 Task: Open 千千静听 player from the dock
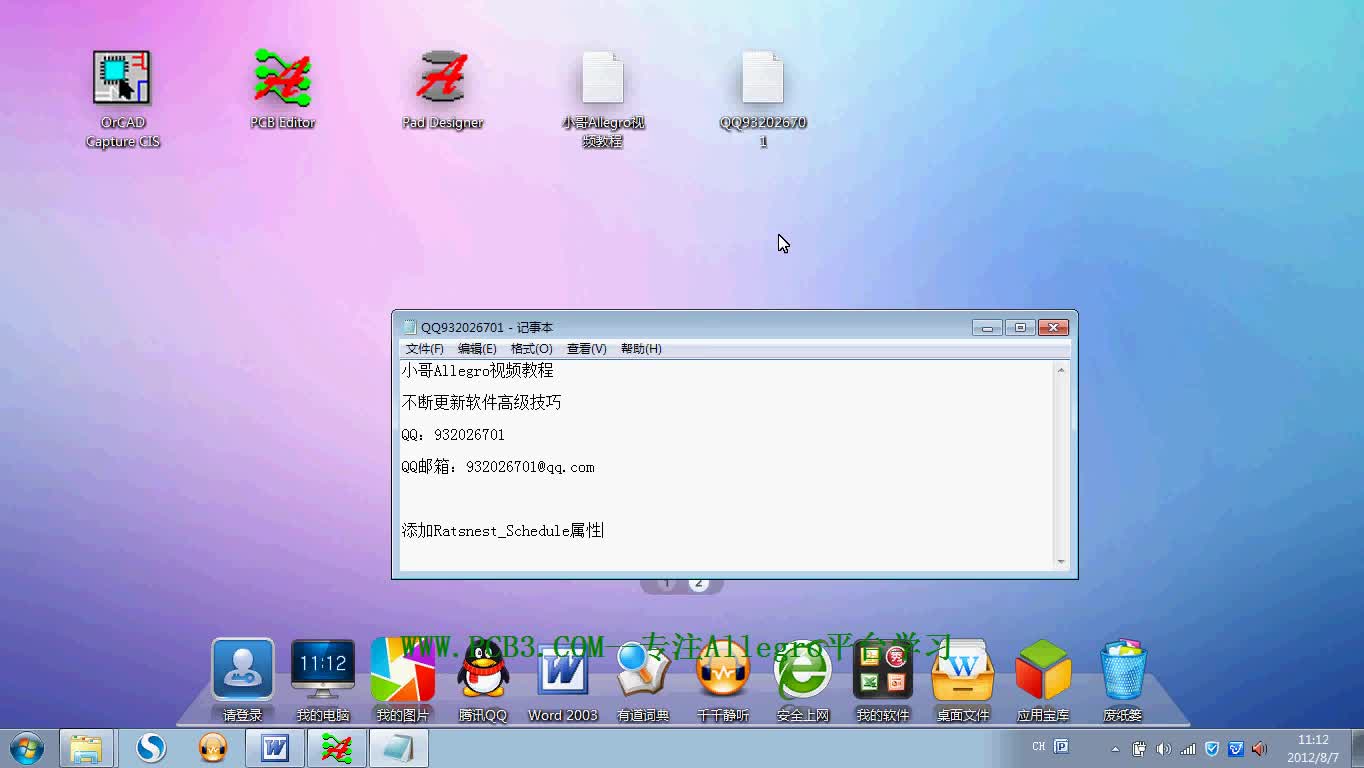[723, 680]
